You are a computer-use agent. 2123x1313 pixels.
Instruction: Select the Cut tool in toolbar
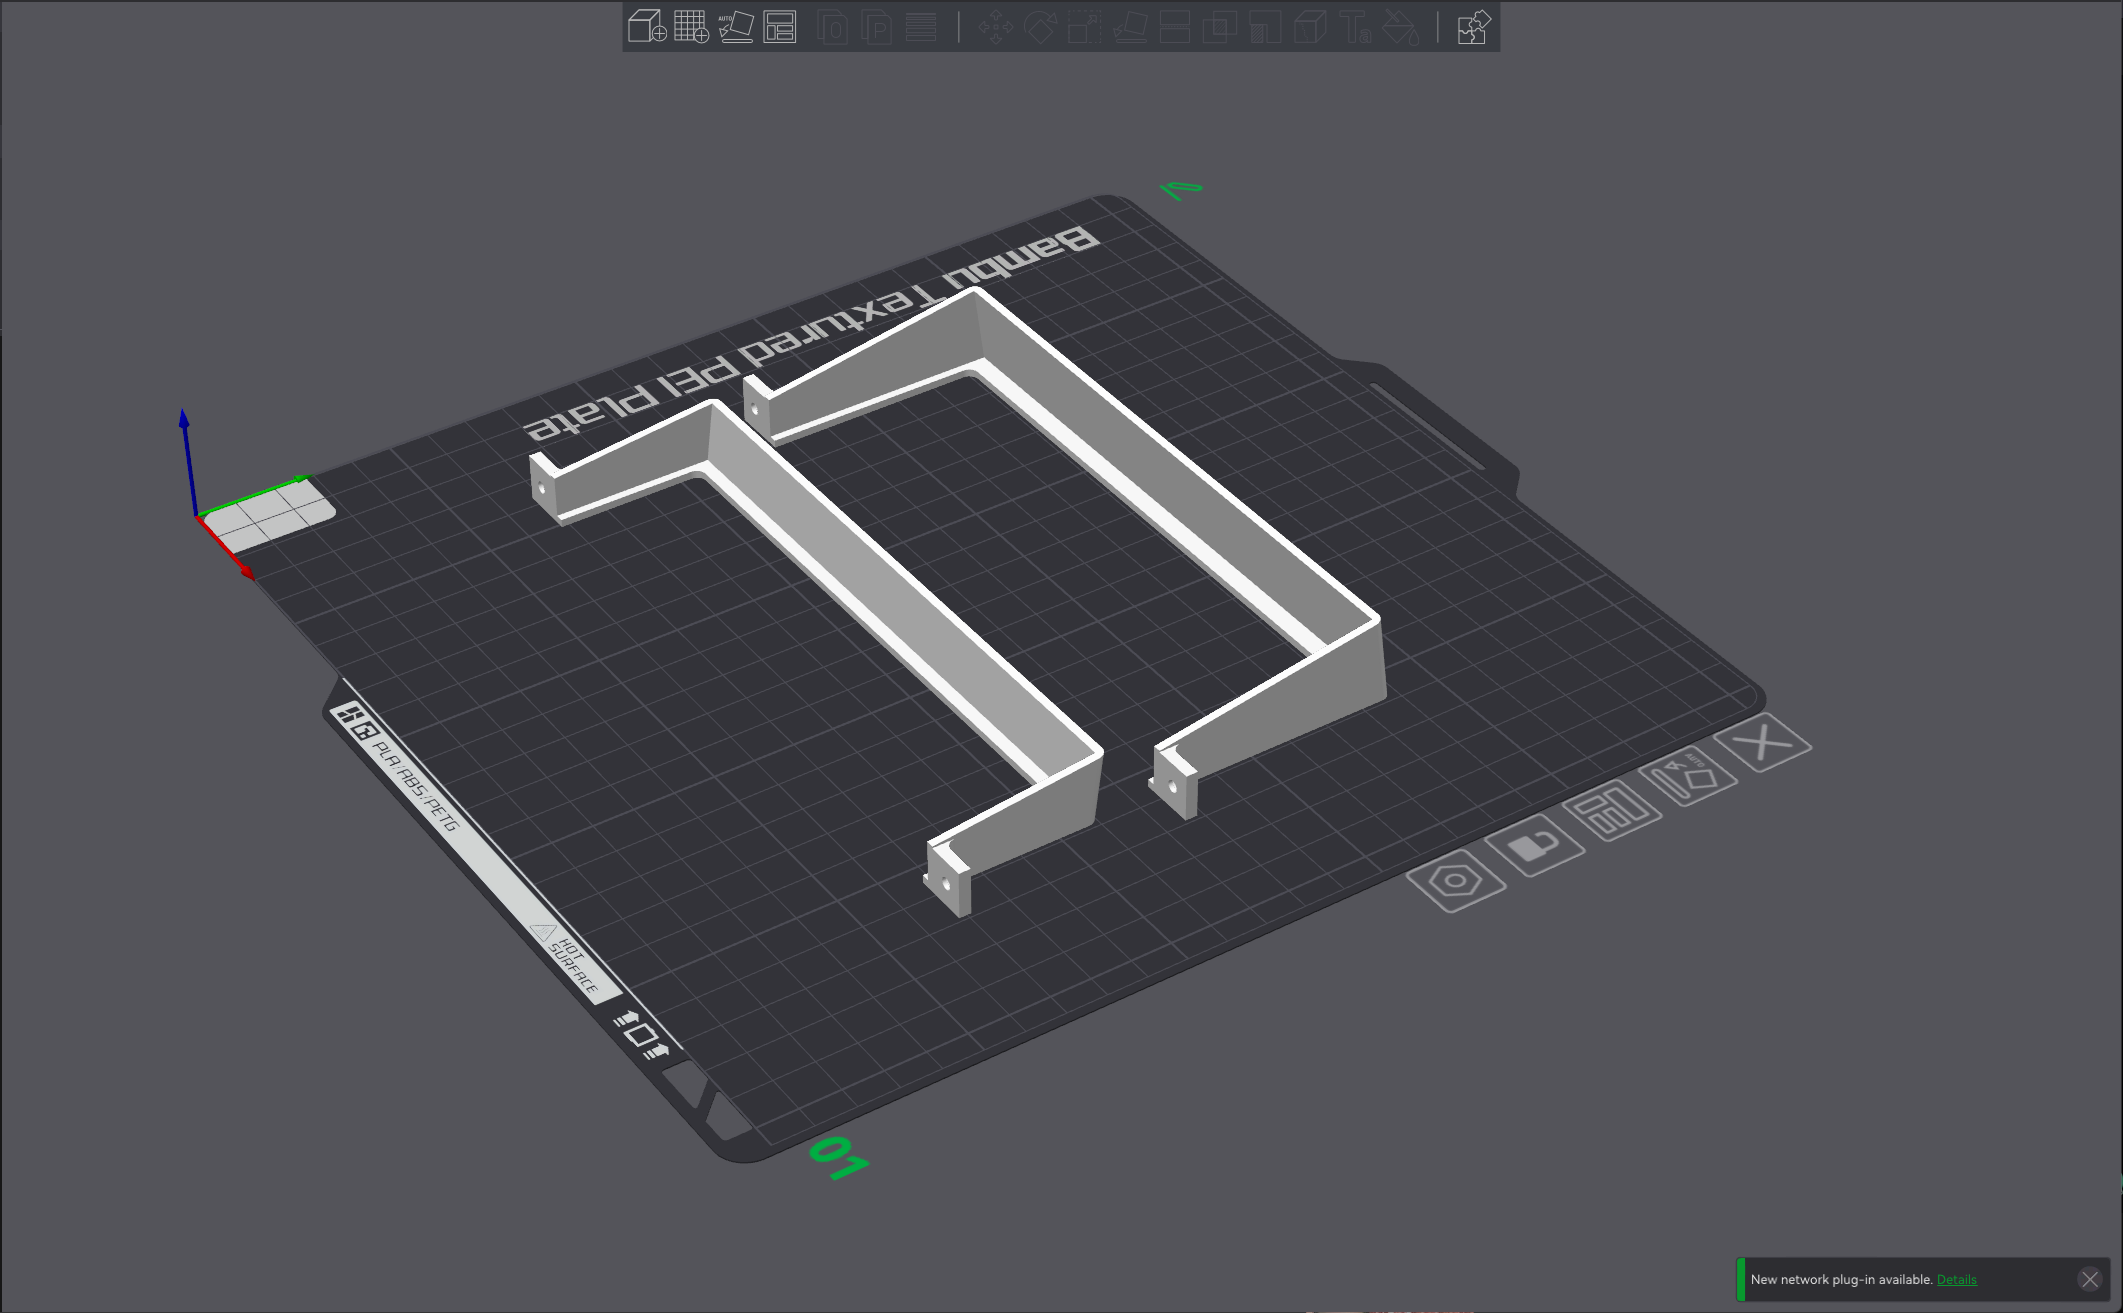(1174, 27)
